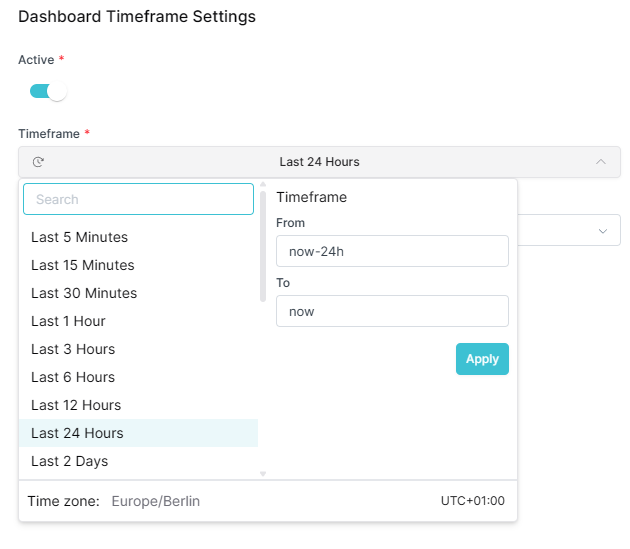The width and height of the screenshot is (630, 549).
Task: Choose Last 6 Hours timeframe
Action: [73, 377]
